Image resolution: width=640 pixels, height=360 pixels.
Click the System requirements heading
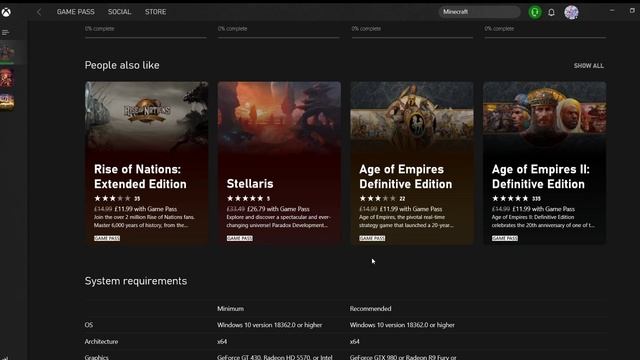click(x=136, y=281)
